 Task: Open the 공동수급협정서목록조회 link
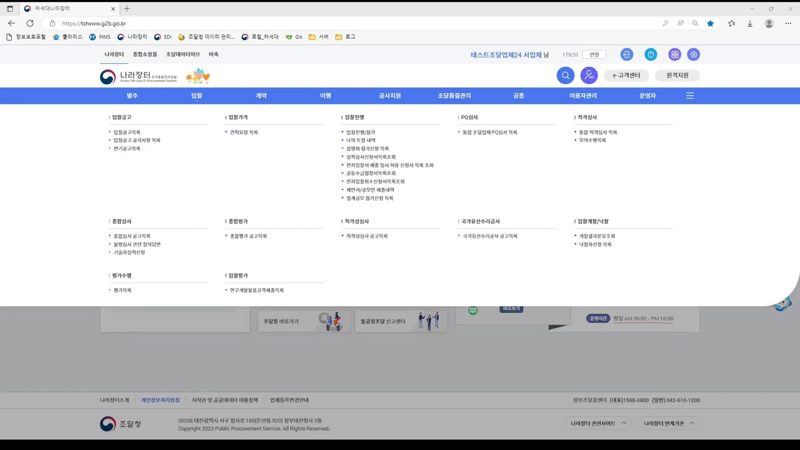371,173
